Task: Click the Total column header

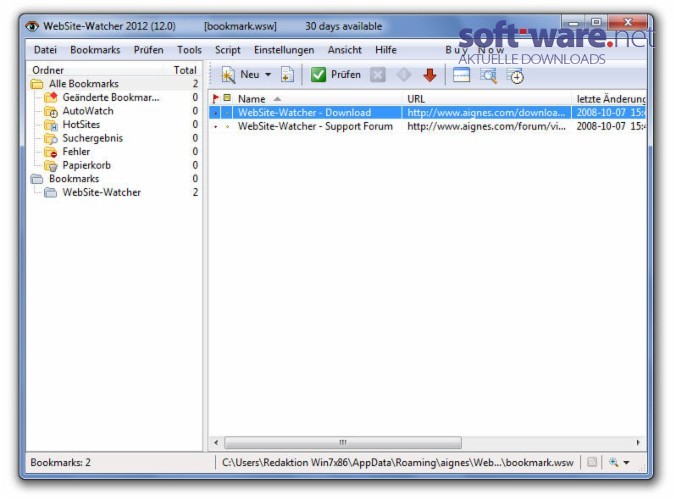Action: point(185,70)
